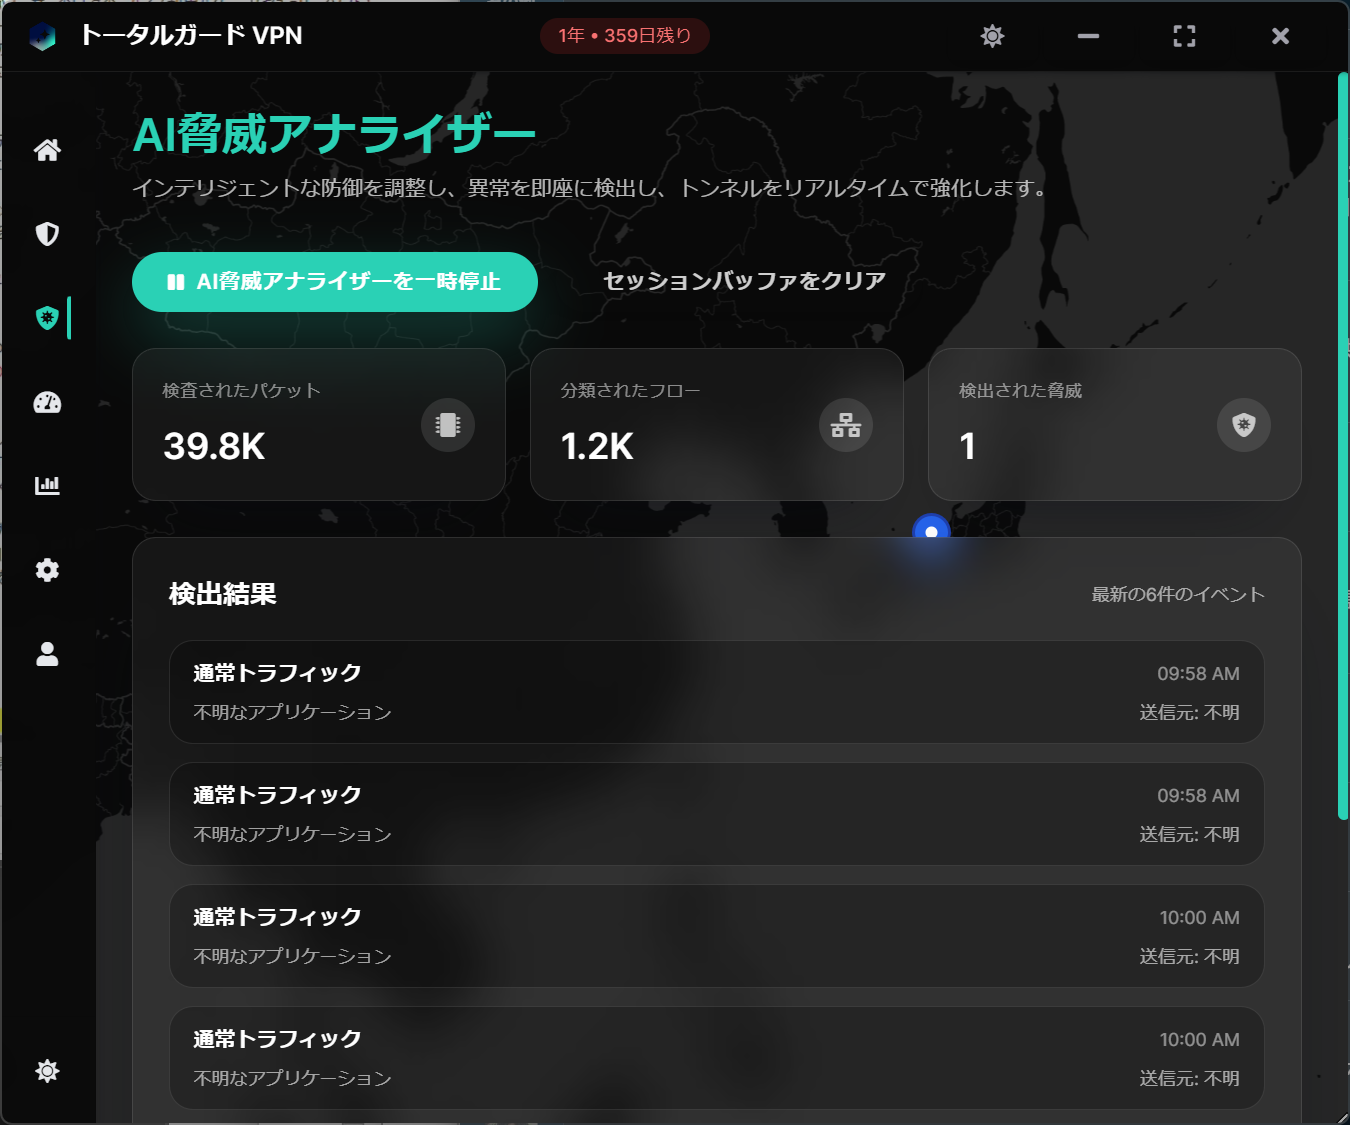Click the theme sun icon in title bar

[991, 35]
